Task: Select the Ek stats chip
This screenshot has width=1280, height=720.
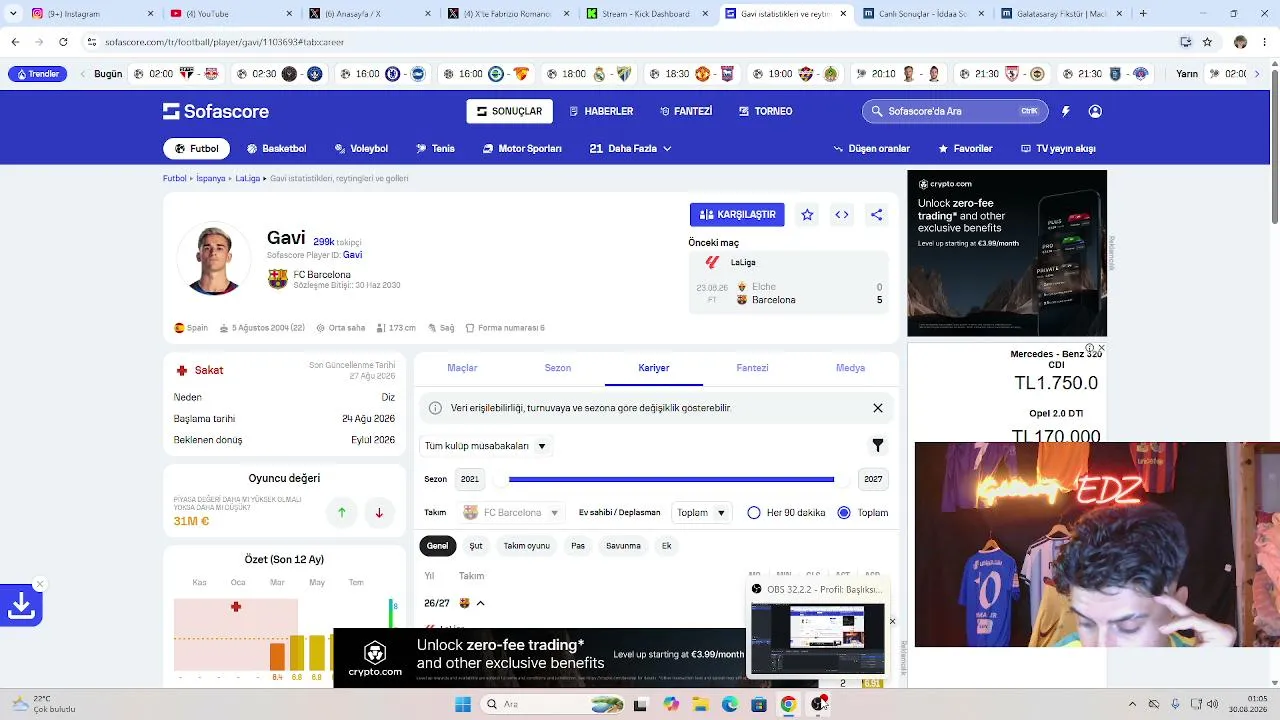Action: coord(666,546)
